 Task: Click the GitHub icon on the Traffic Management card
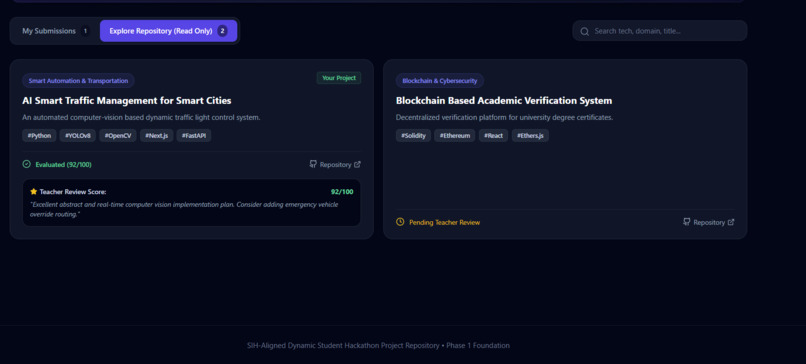(313, 164)
